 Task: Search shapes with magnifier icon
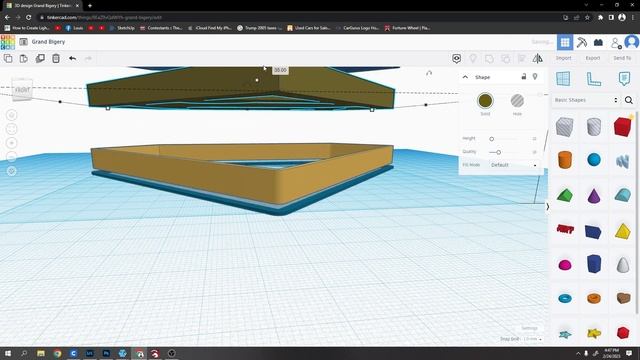629,100
